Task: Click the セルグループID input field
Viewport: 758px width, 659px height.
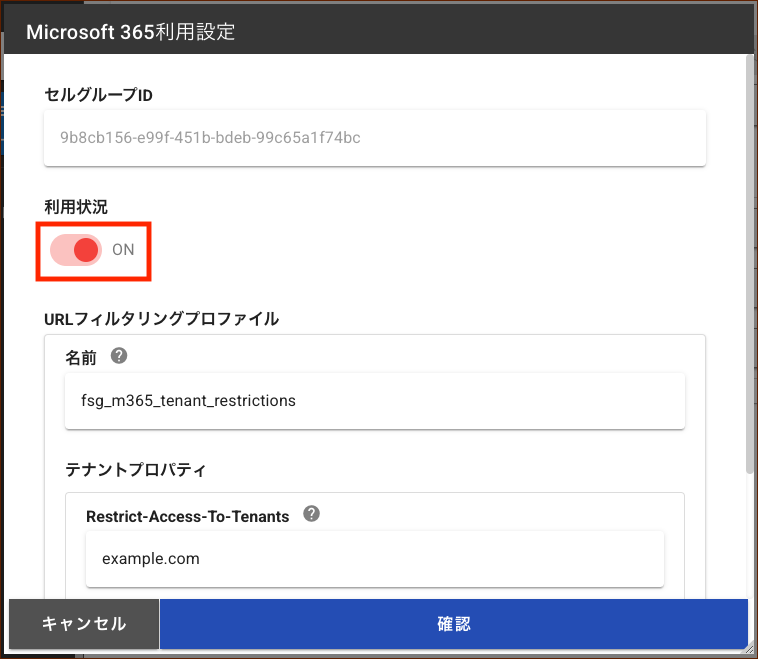Action: (375, 138)
